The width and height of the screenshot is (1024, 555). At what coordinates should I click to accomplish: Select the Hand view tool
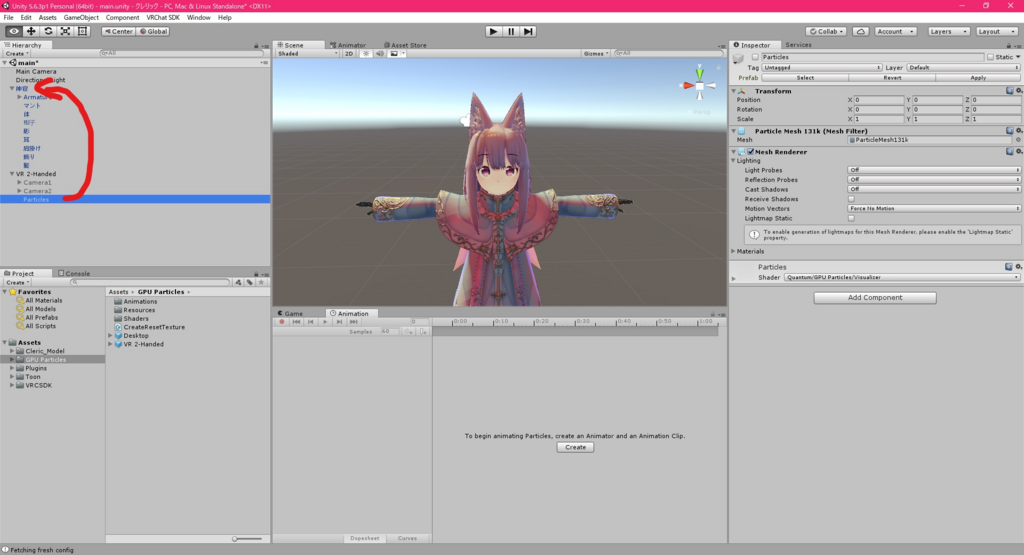[x=14, y=31]
